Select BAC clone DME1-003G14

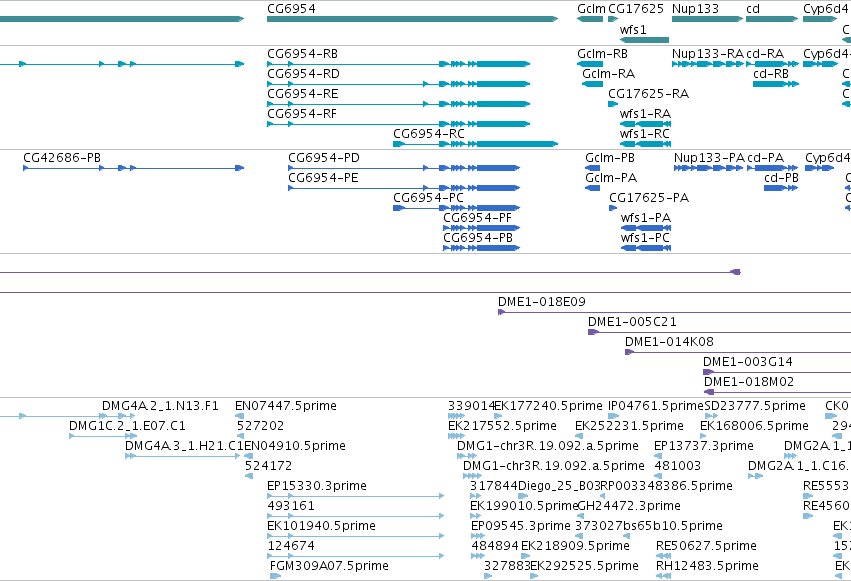click(777, 373)
